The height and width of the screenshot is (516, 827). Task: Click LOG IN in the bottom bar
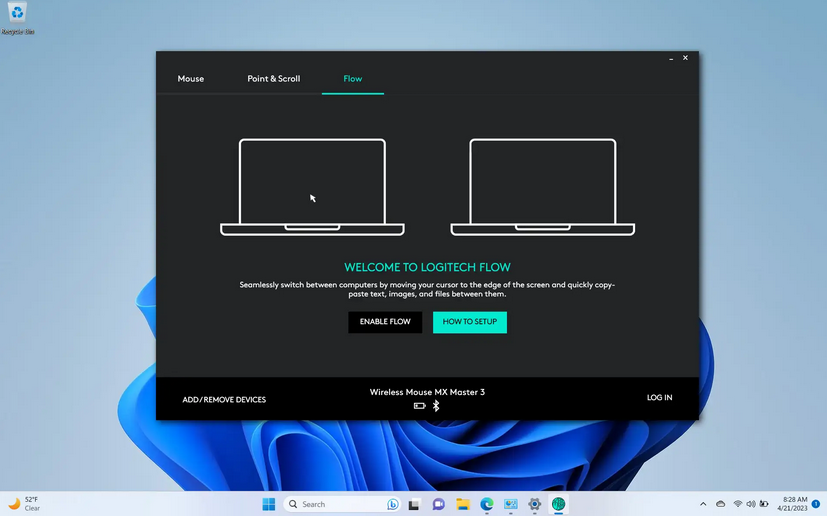coord(659,397)
